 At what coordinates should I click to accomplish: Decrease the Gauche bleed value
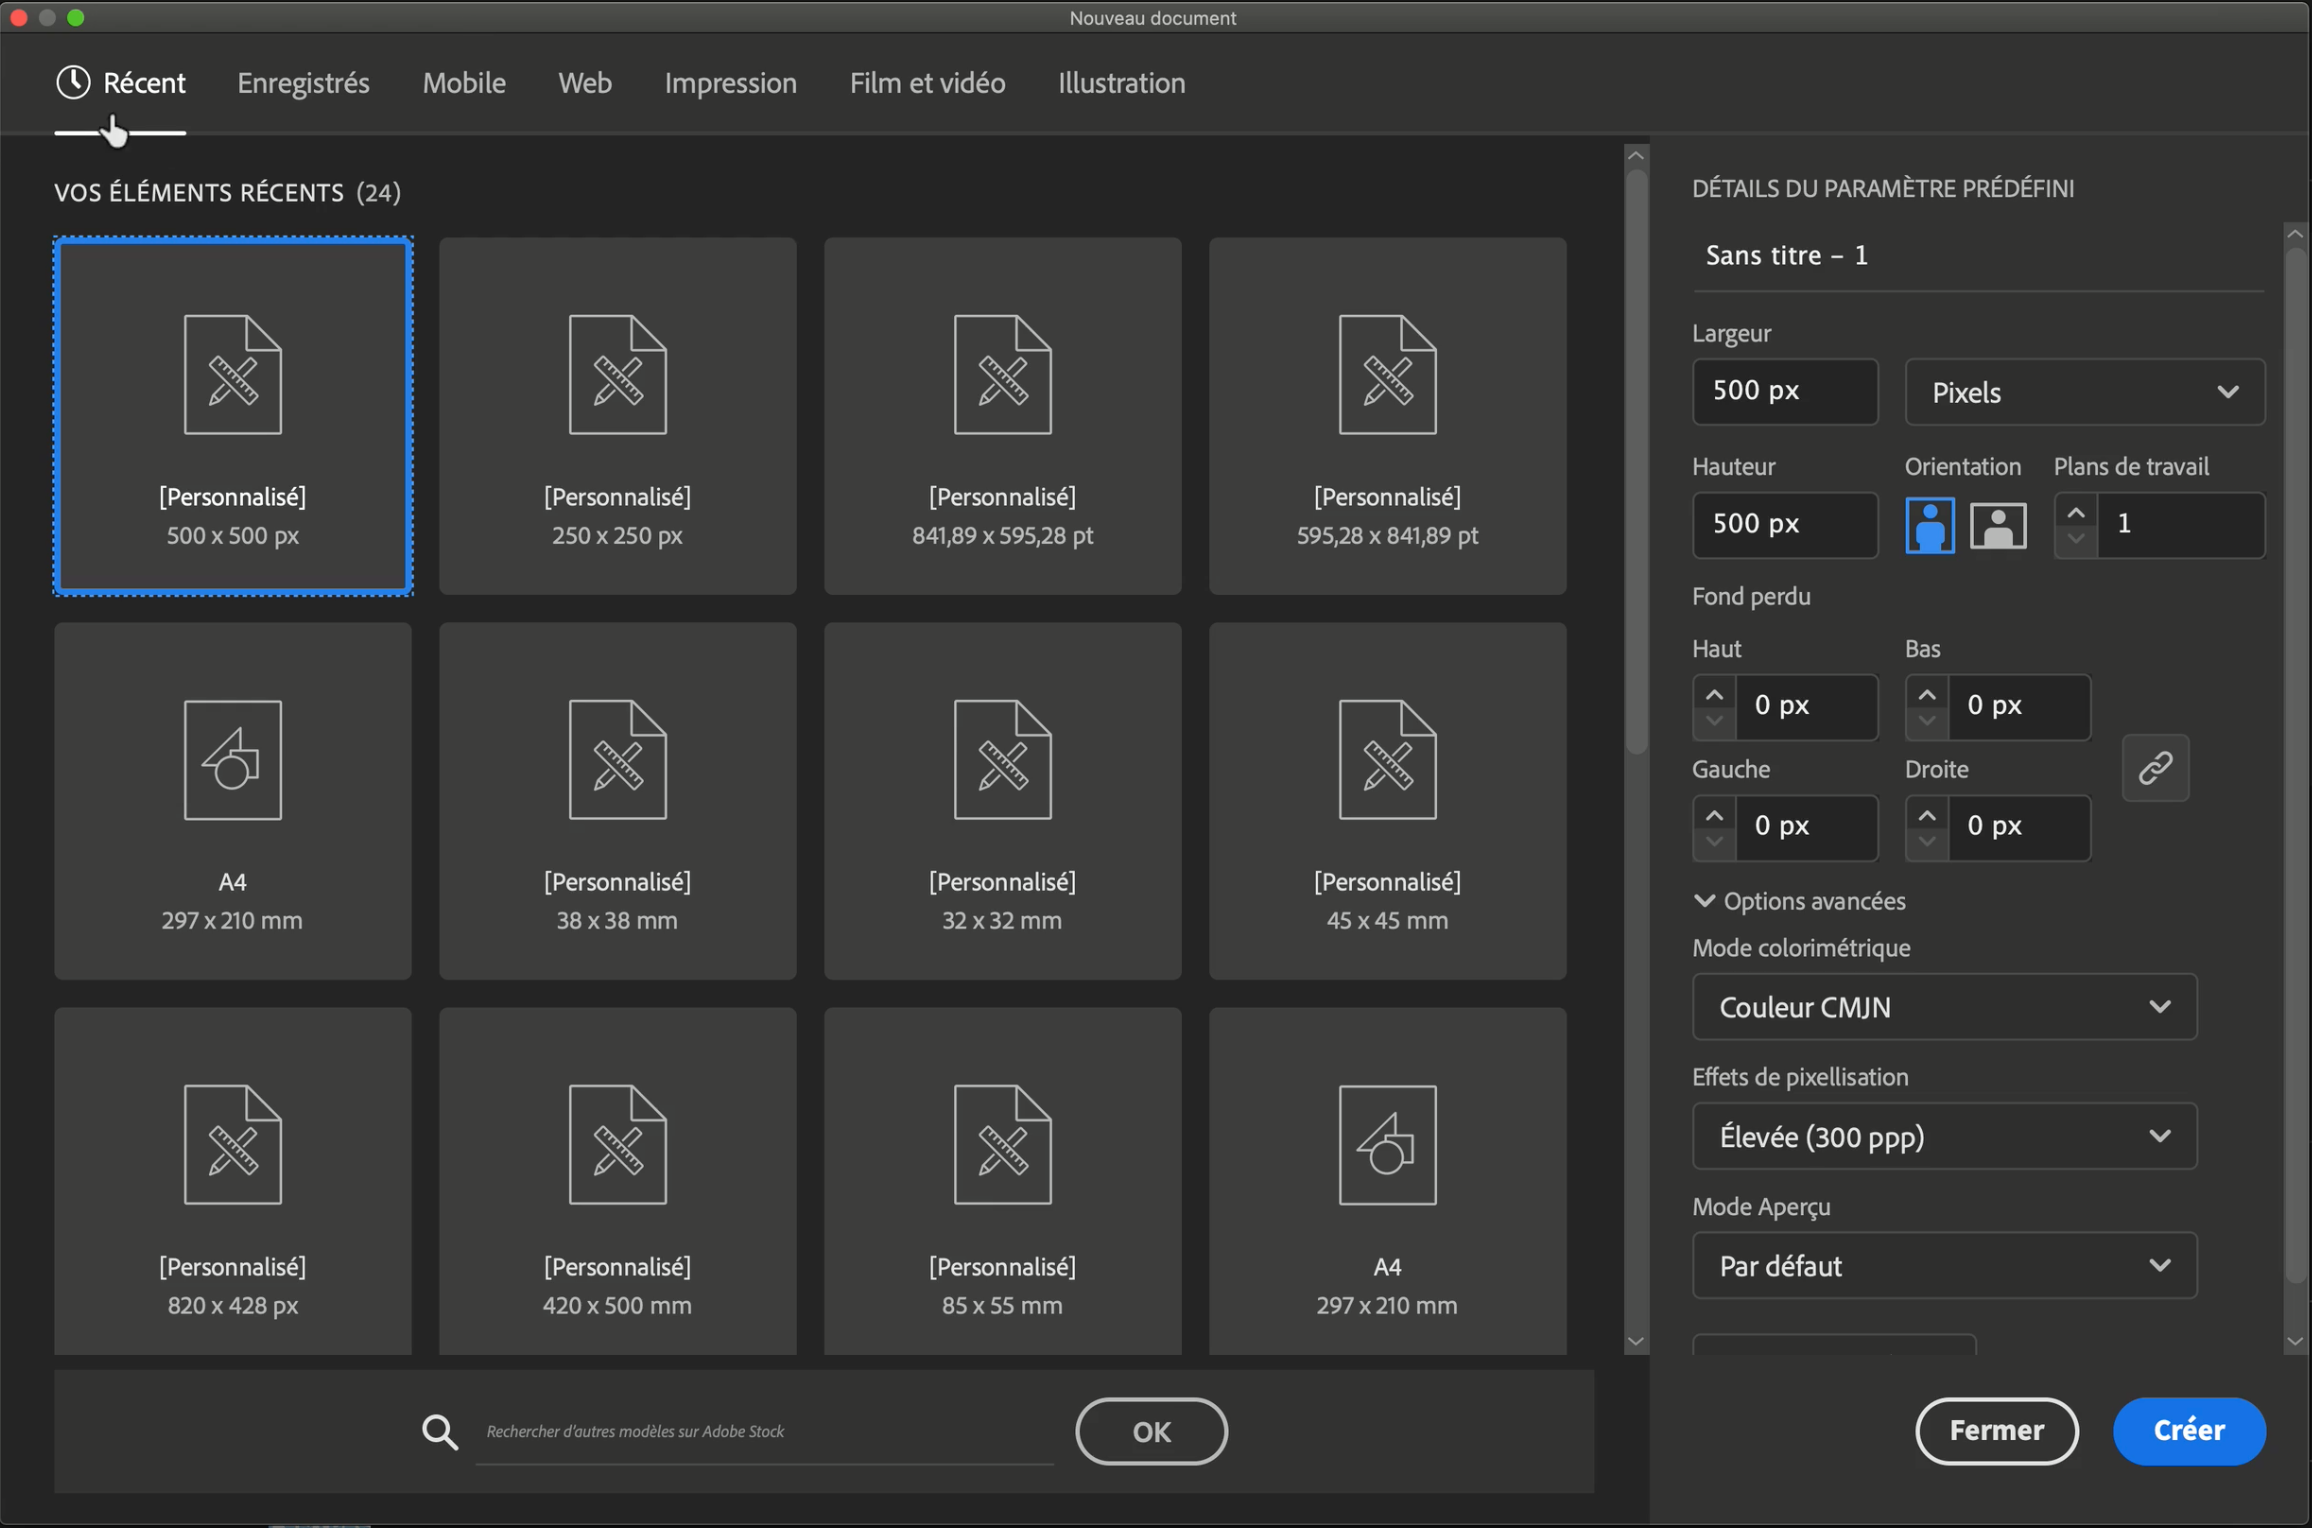coord(1714,842)
